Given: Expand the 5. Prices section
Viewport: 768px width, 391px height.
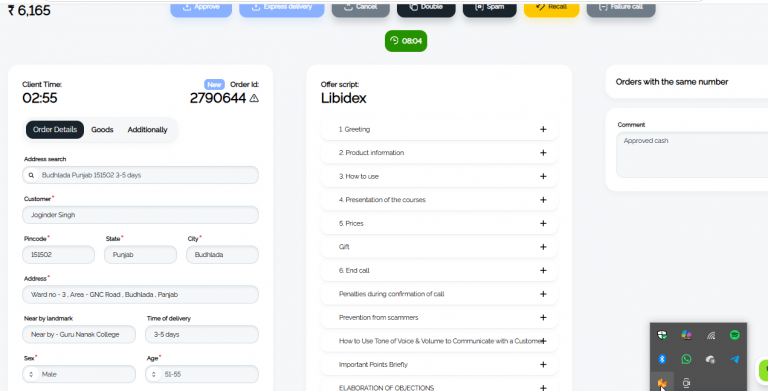Looking at the screenshot, I should [439, 223].
